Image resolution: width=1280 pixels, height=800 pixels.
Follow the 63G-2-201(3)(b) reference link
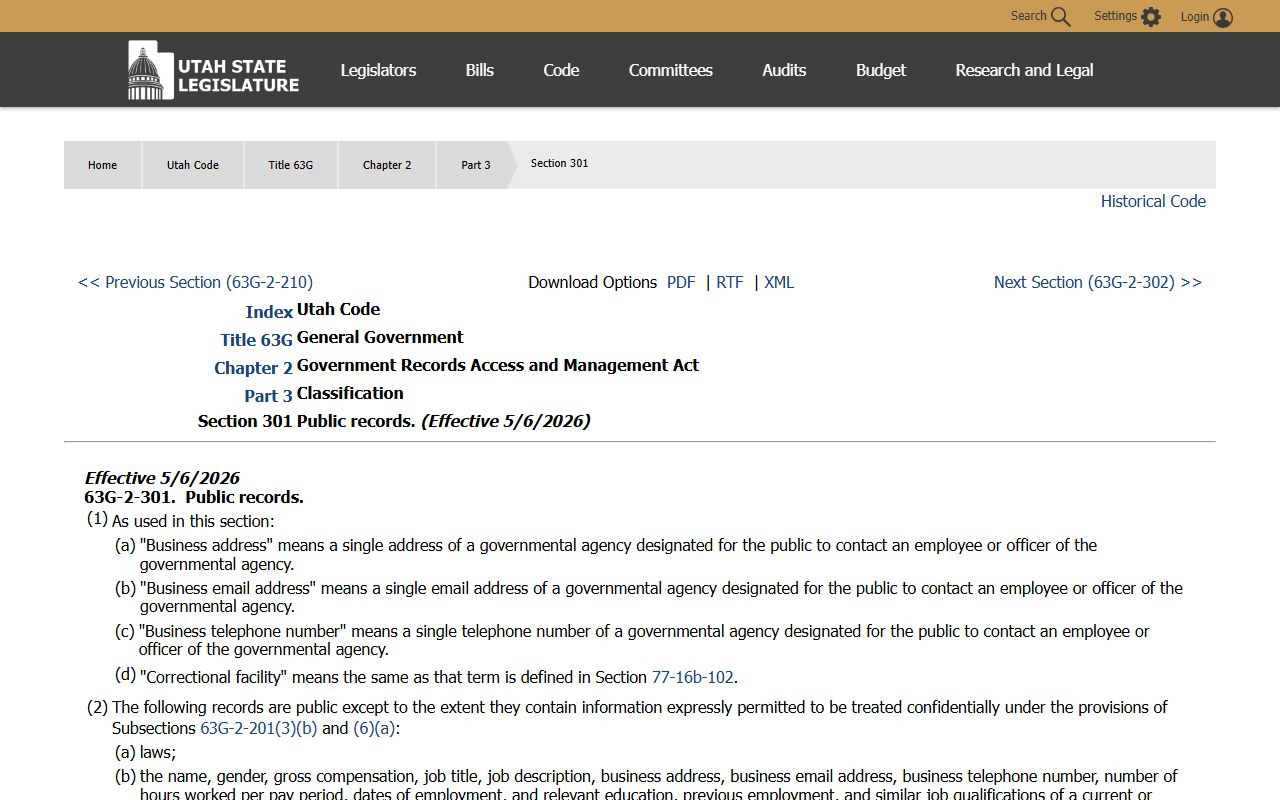pos(259,728)
